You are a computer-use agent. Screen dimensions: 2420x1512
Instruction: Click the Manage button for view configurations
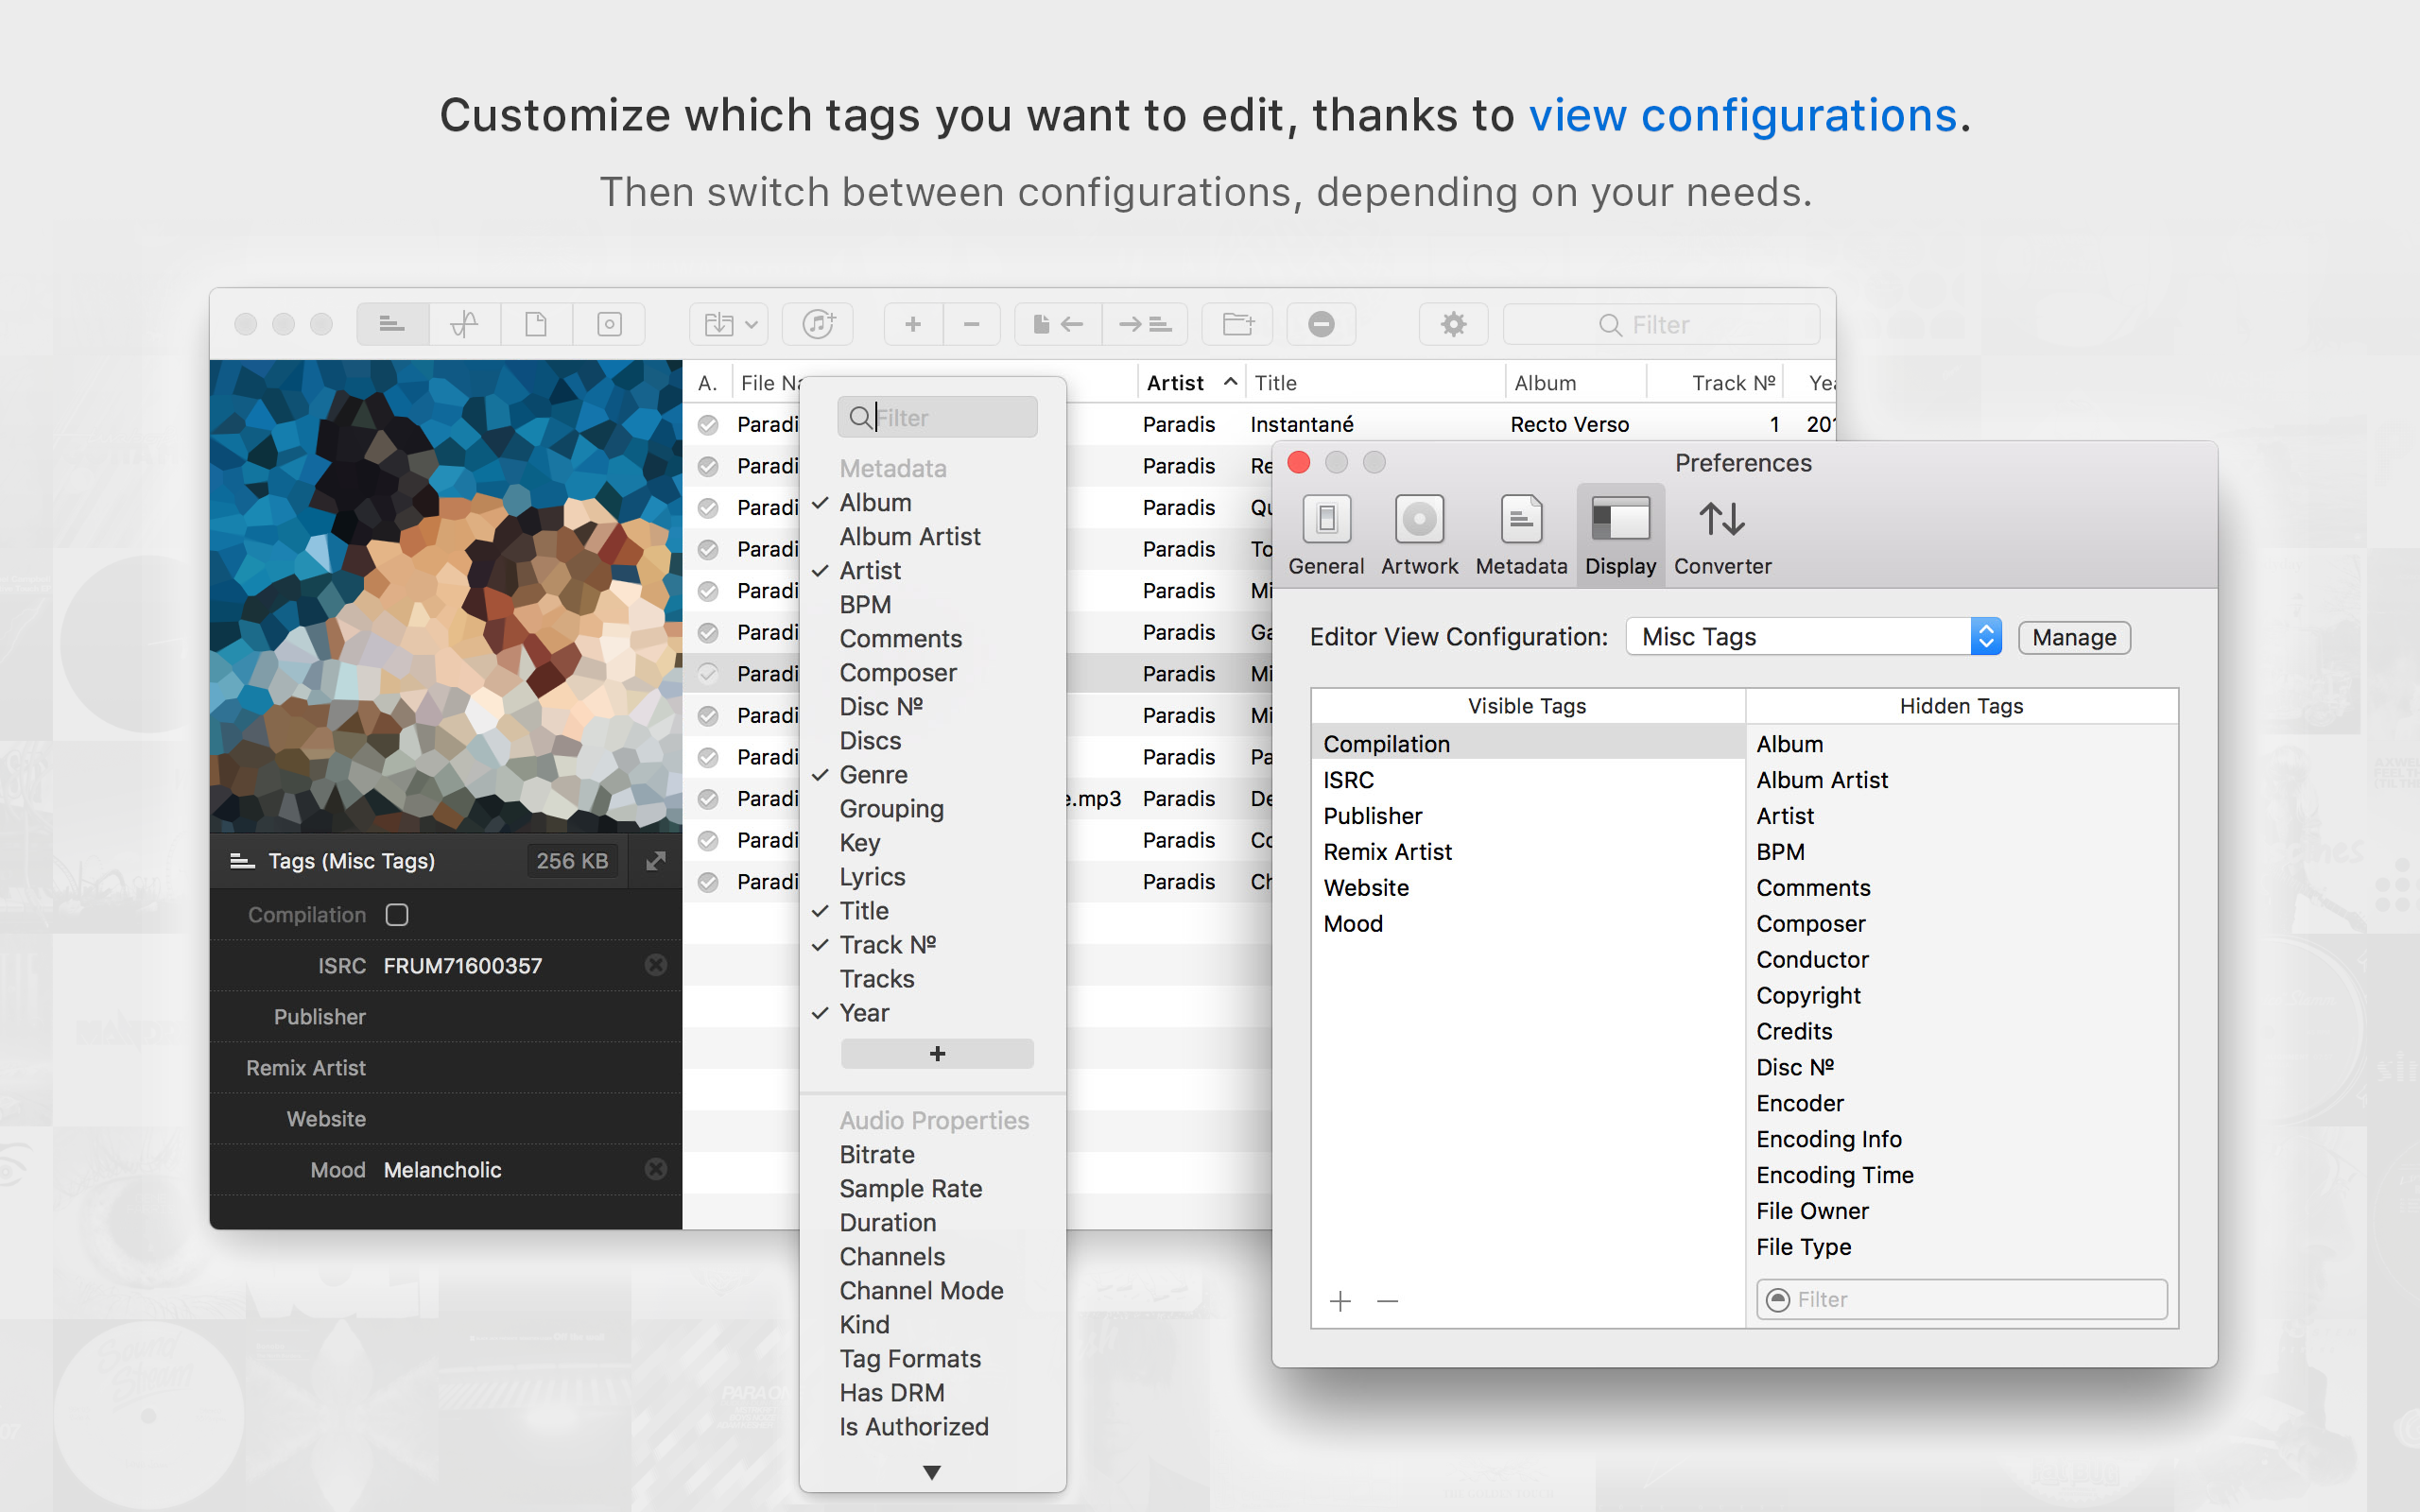click(2073, 637)
